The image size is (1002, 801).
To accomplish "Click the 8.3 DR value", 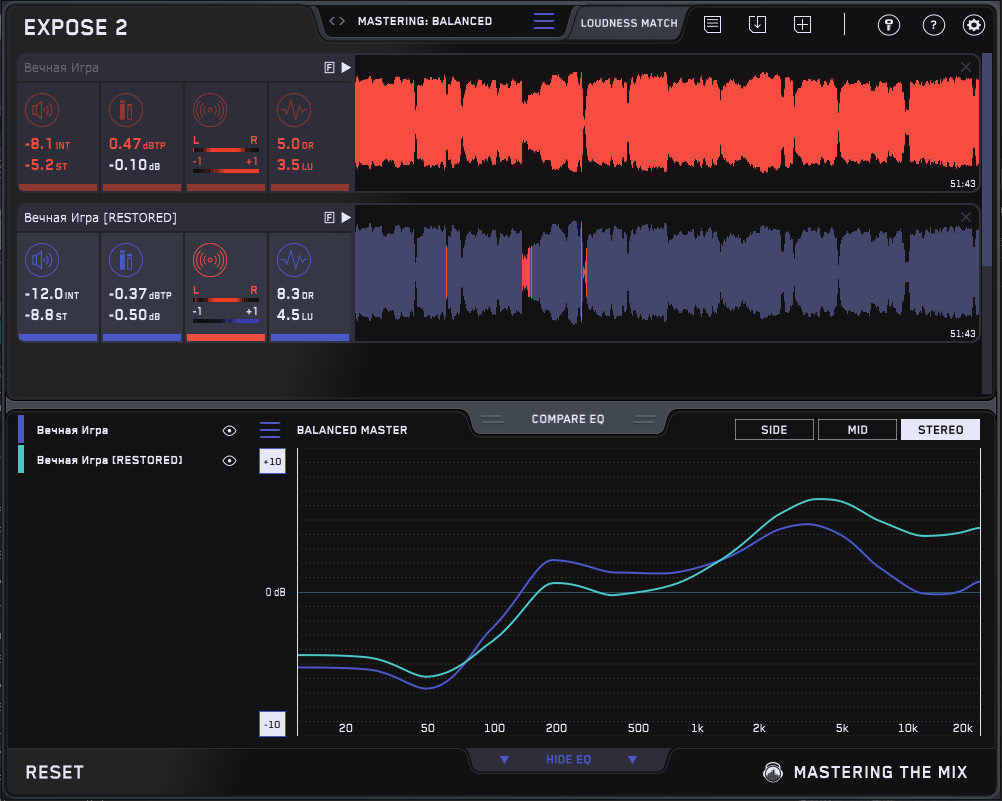I will coord(295,295).
